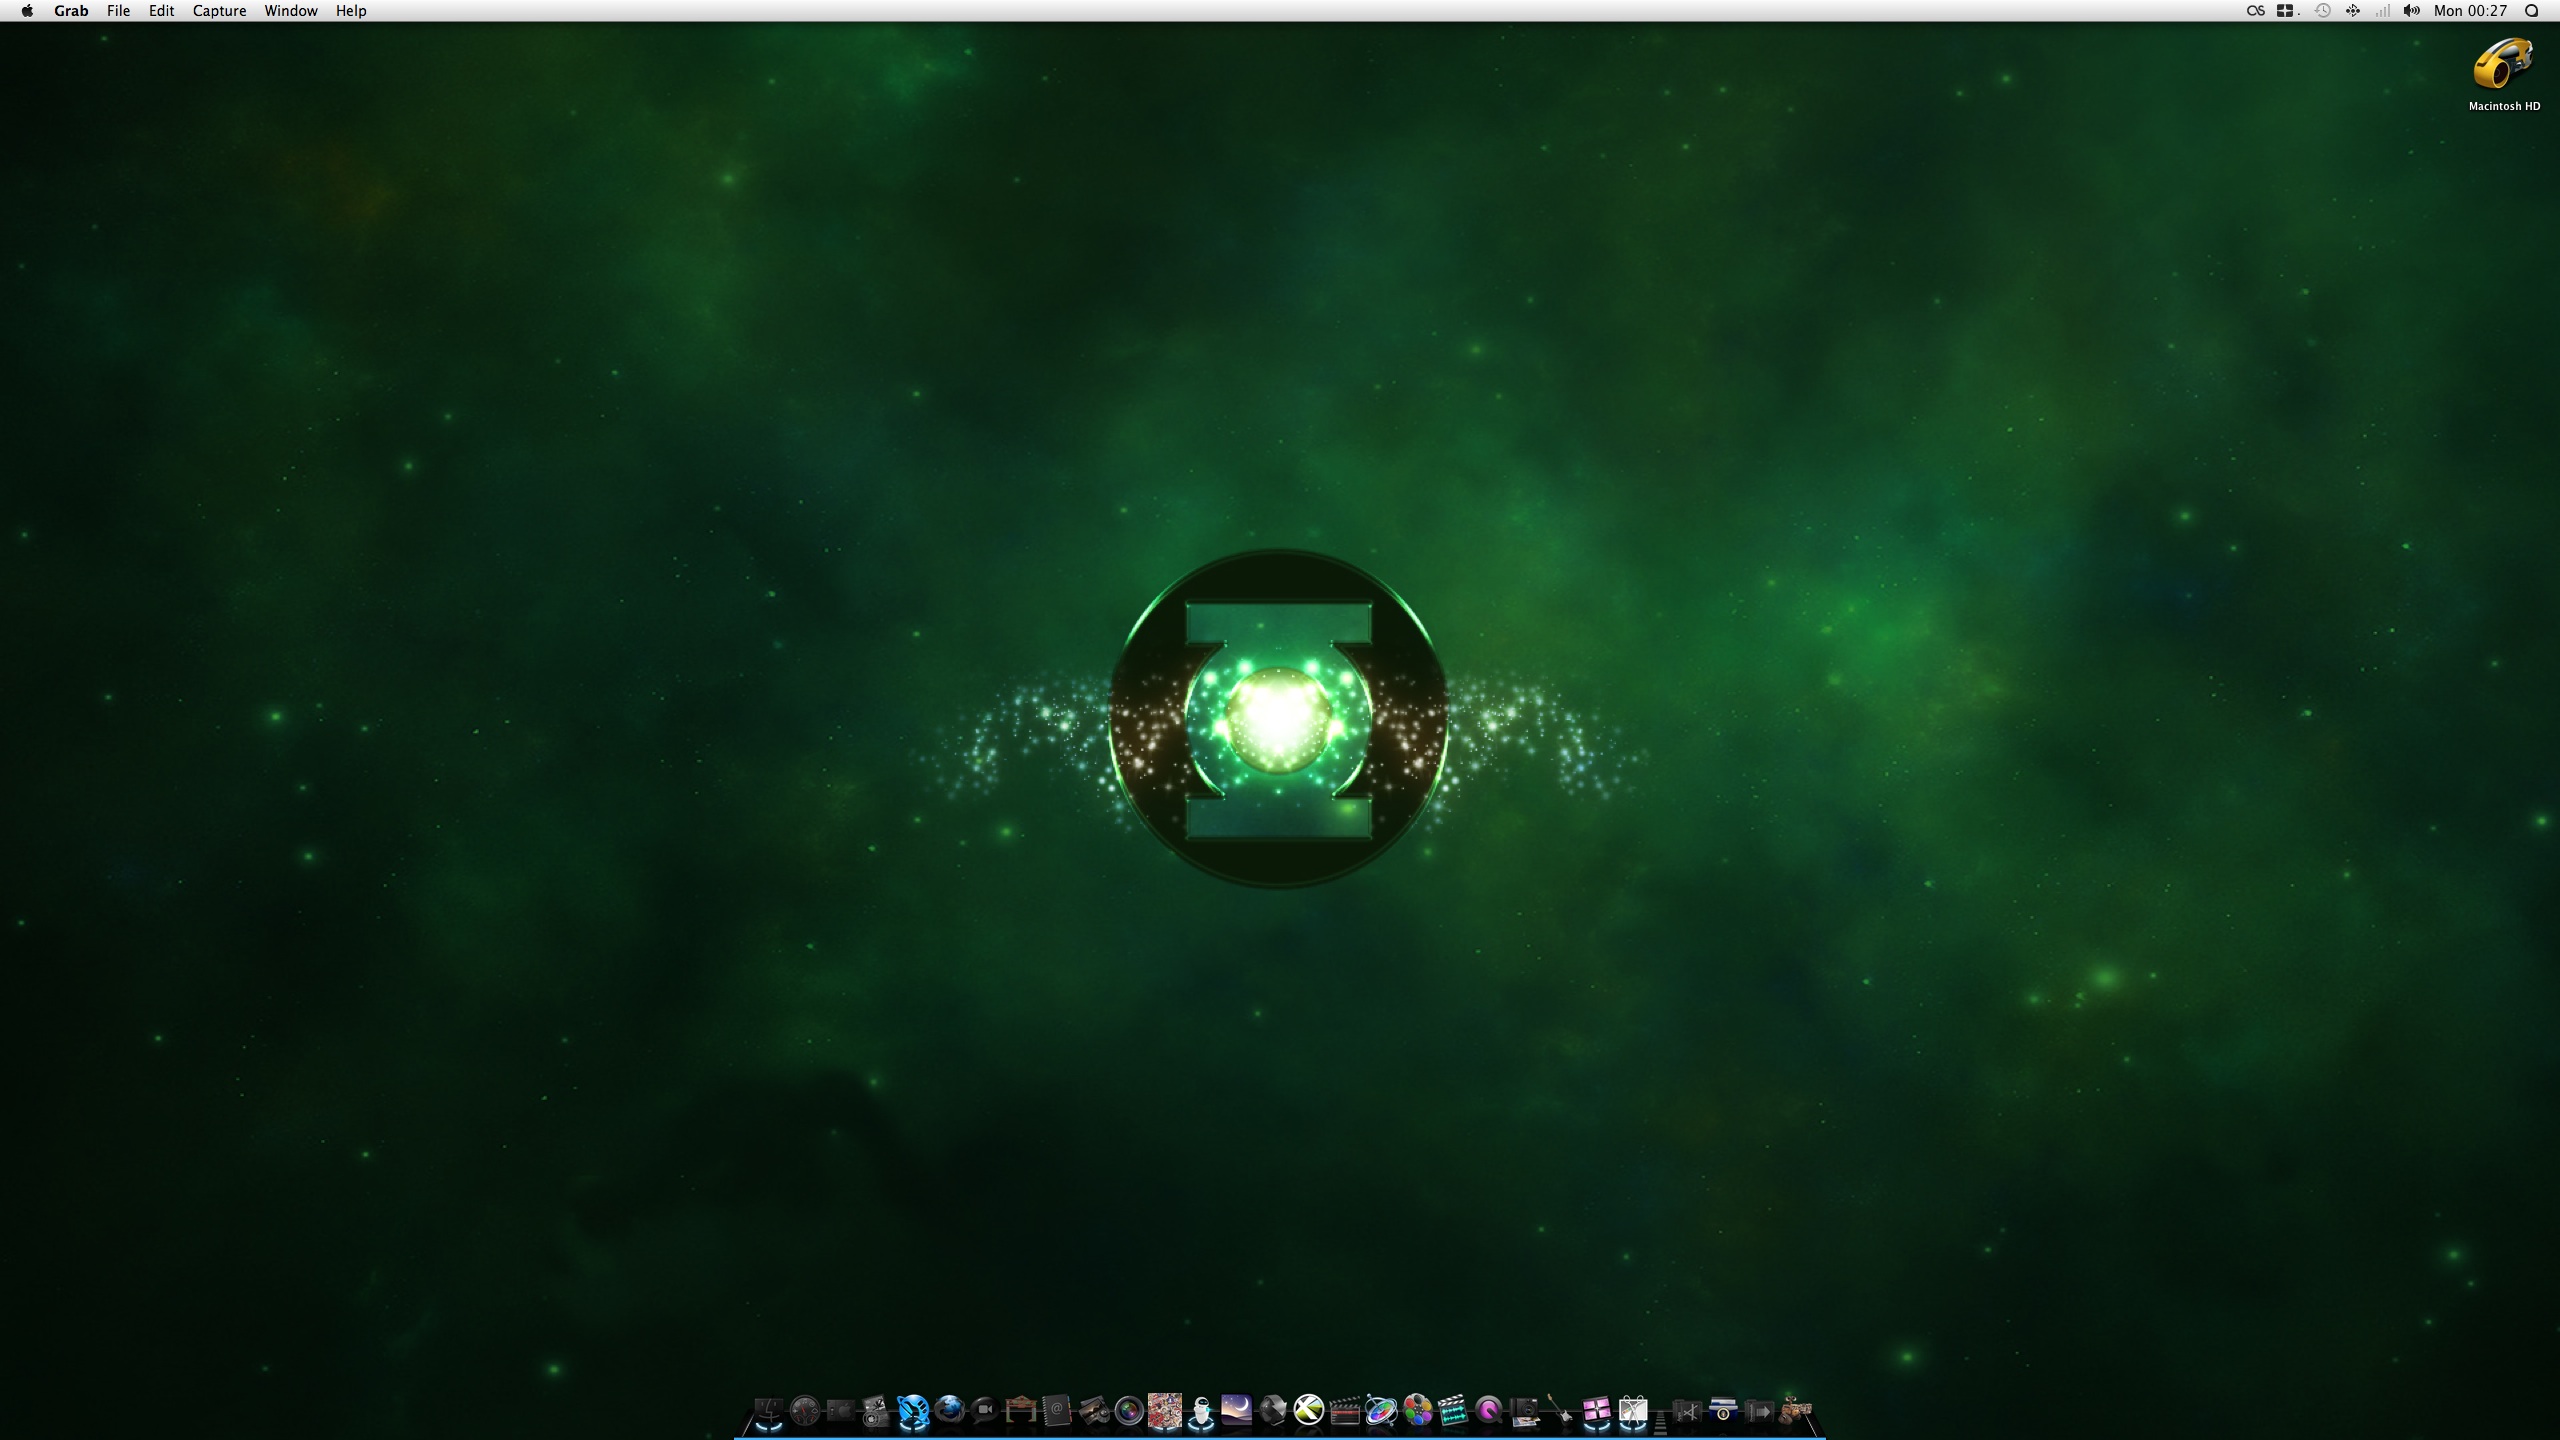This screenshot has height=1440, width=2560.
Task: Click the Grab scissors icon in dock
Action: [1633, 1411]
